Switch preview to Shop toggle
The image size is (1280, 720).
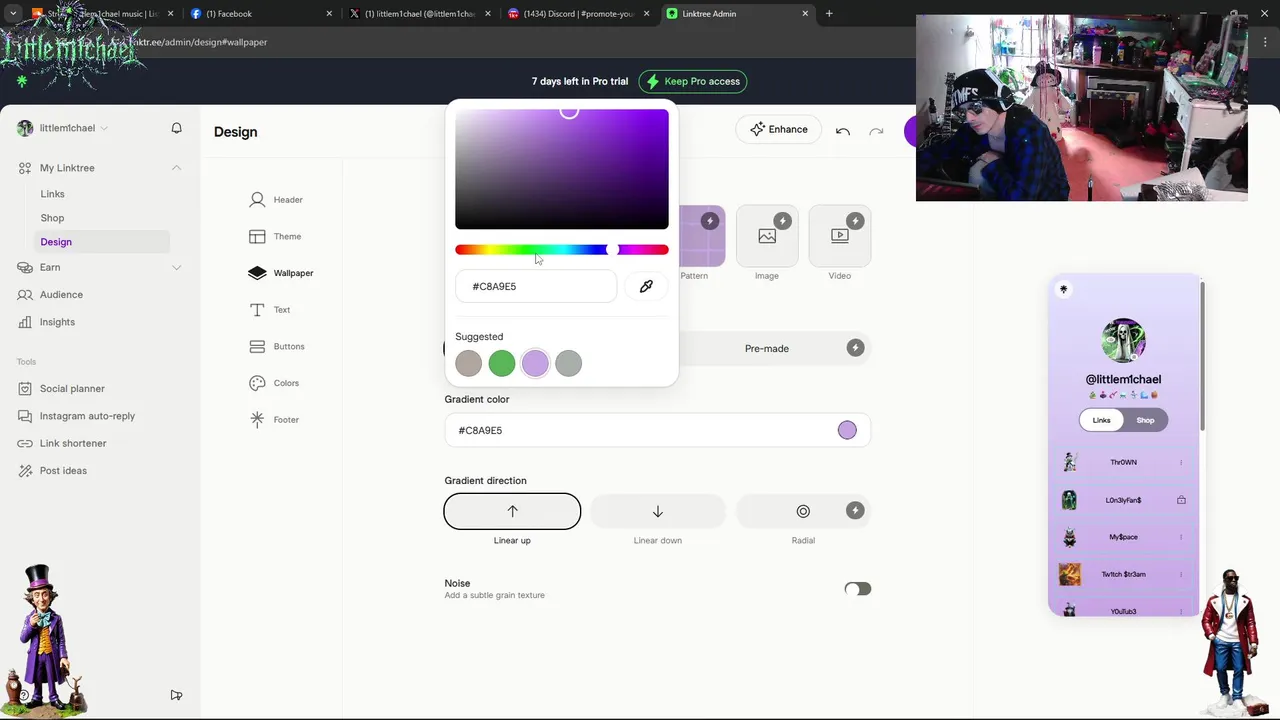click(1145, 420)
